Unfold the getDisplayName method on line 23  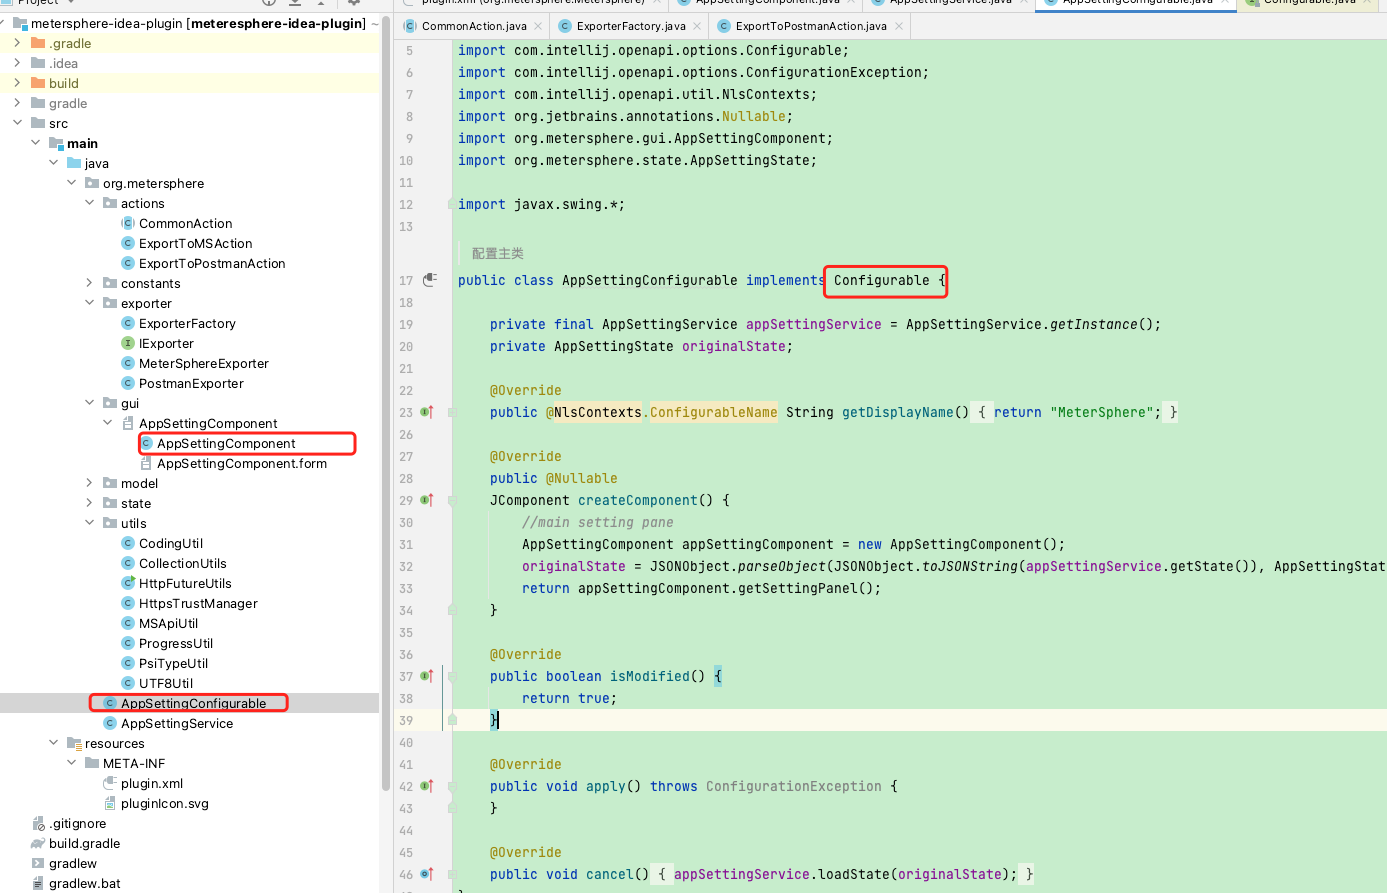point(452,412)
